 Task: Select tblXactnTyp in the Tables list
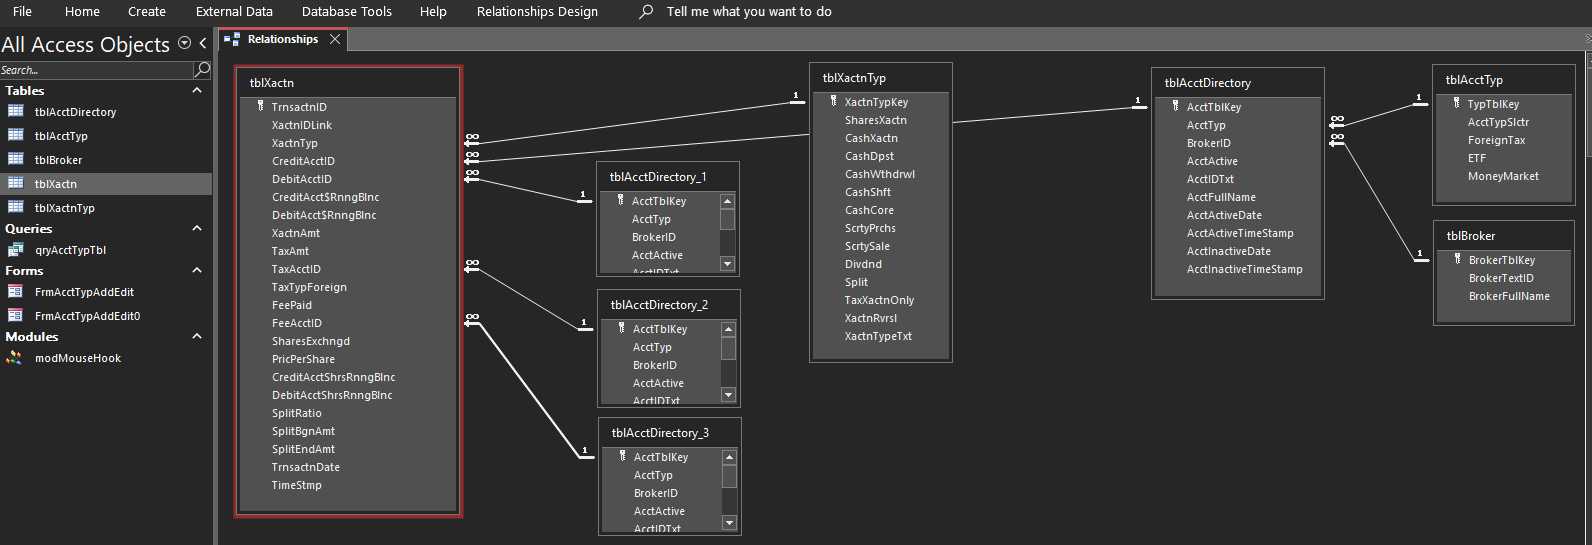tap(64, 208)
